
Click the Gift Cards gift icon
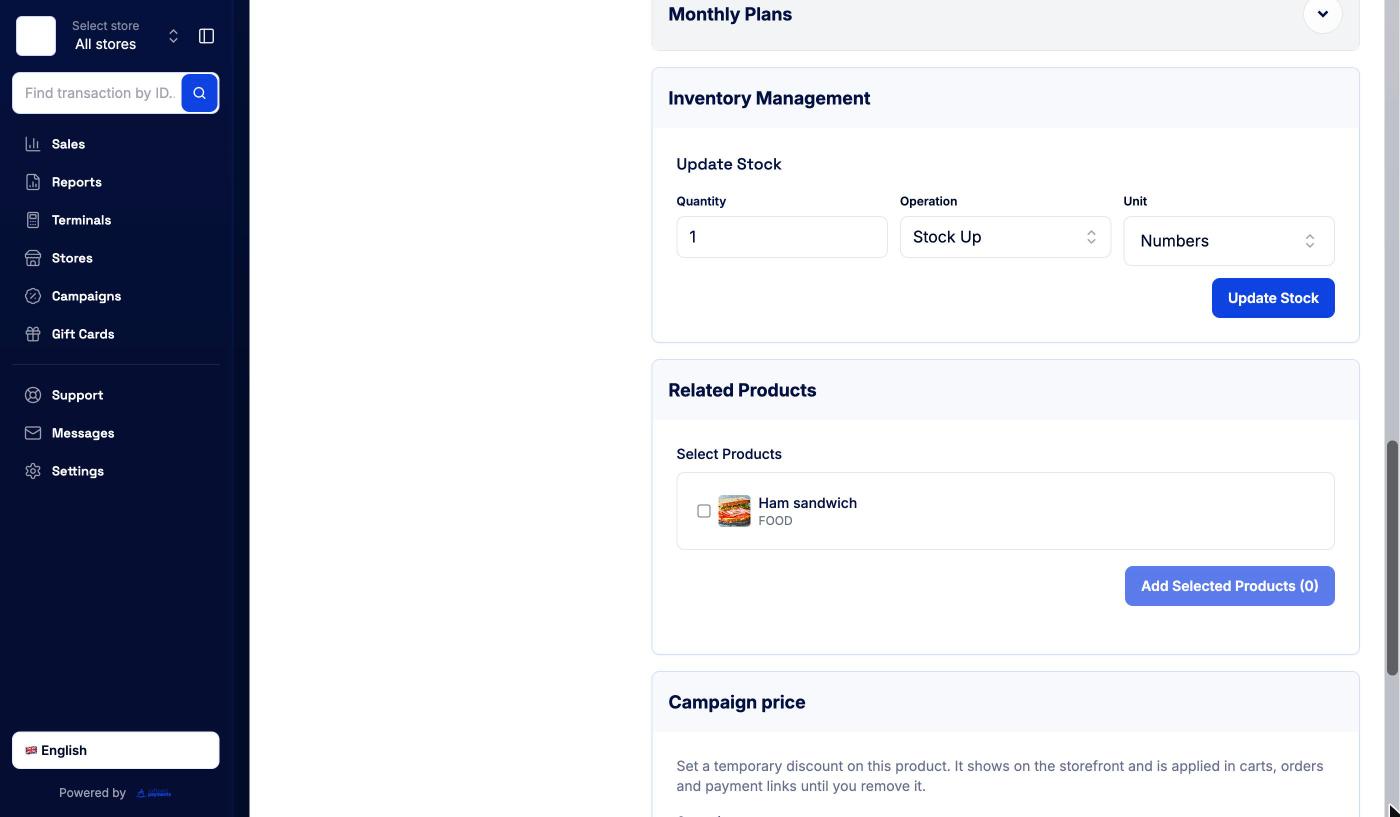point(33,334)
